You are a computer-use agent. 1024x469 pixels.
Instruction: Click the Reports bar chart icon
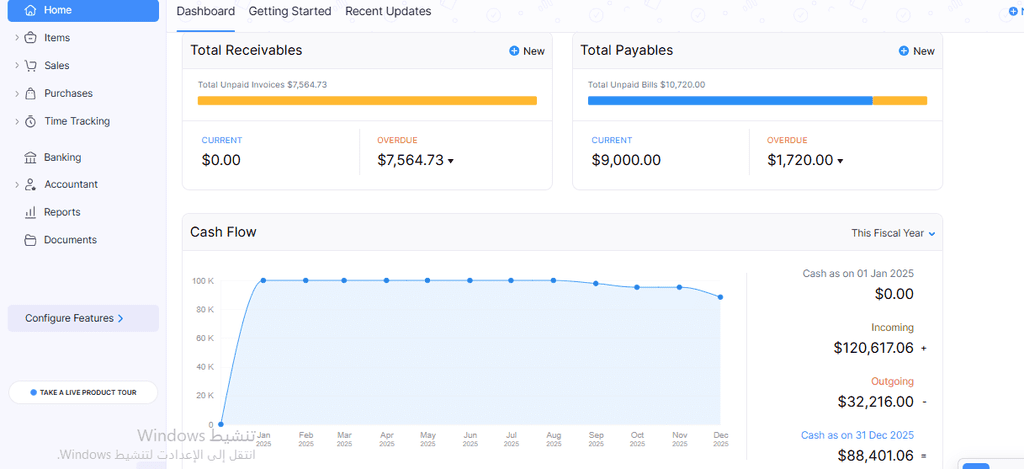pyautogui.click(x=30, y=213)
